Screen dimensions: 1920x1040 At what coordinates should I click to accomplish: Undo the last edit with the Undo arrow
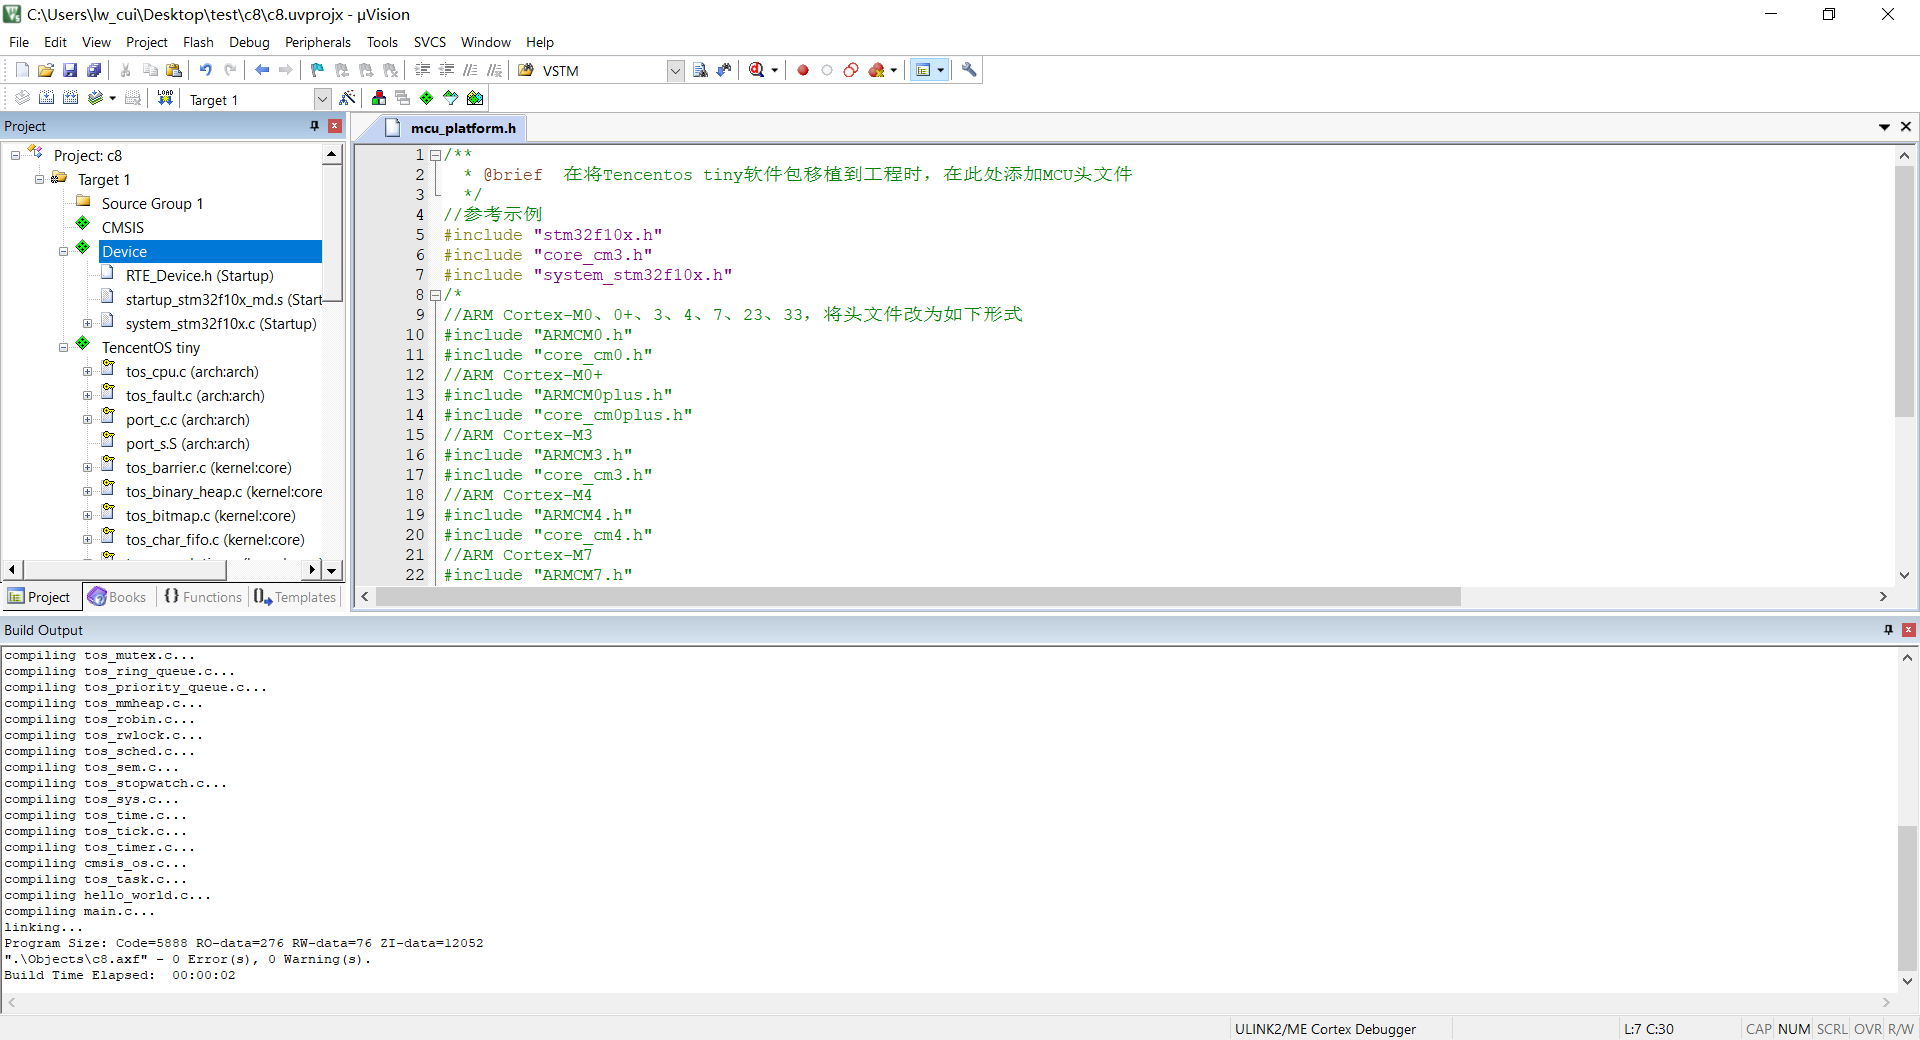pos(206,70)
